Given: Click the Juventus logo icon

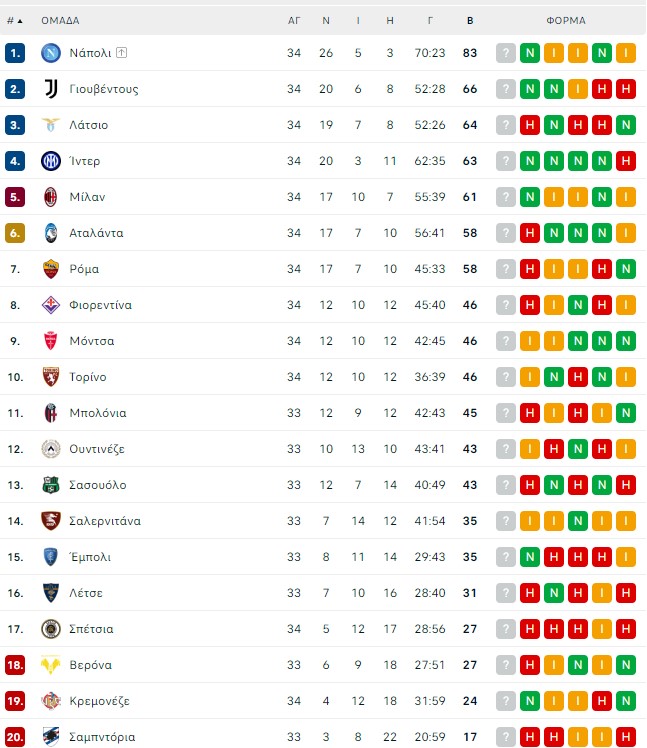Looking at the screenshot, I should [51, 89].
